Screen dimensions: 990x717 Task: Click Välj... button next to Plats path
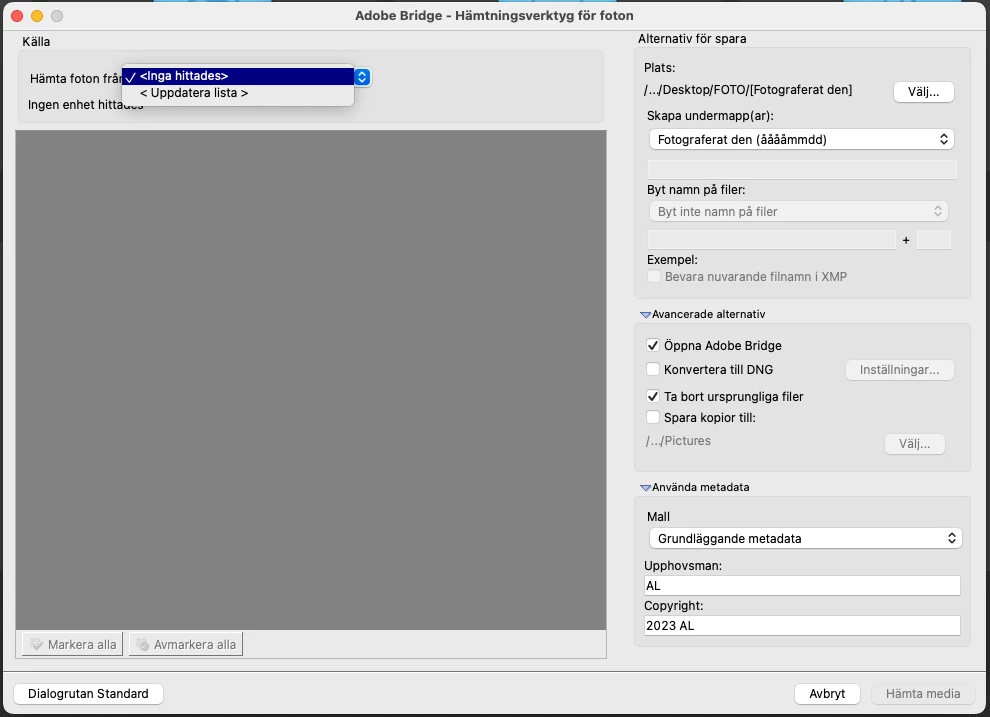tap(923, 92)
